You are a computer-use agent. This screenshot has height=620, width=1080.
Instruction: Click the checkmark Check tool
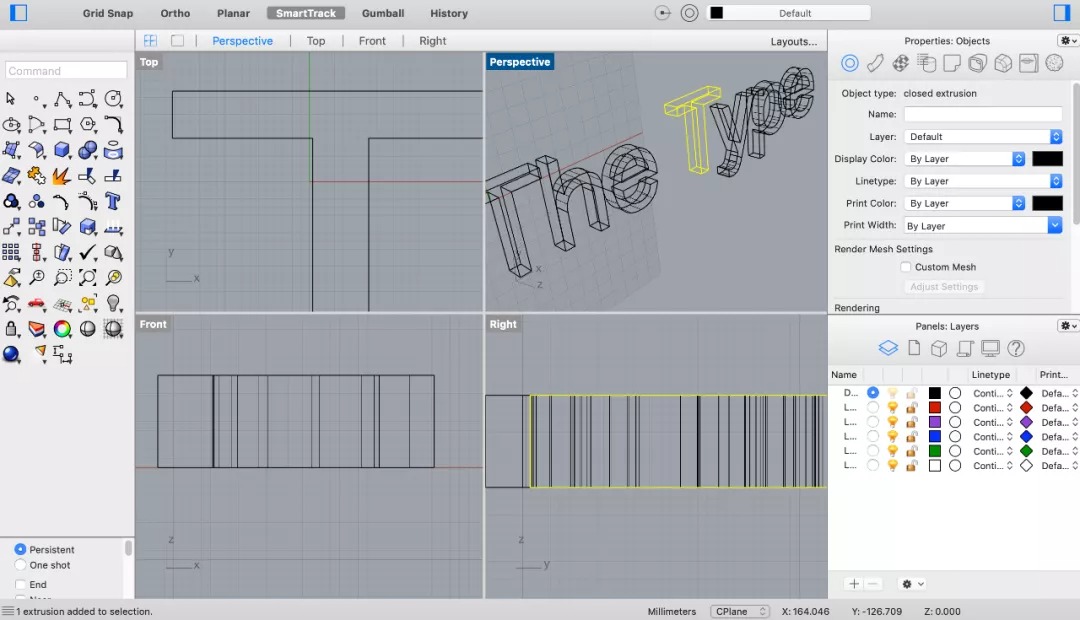[87, 252]
